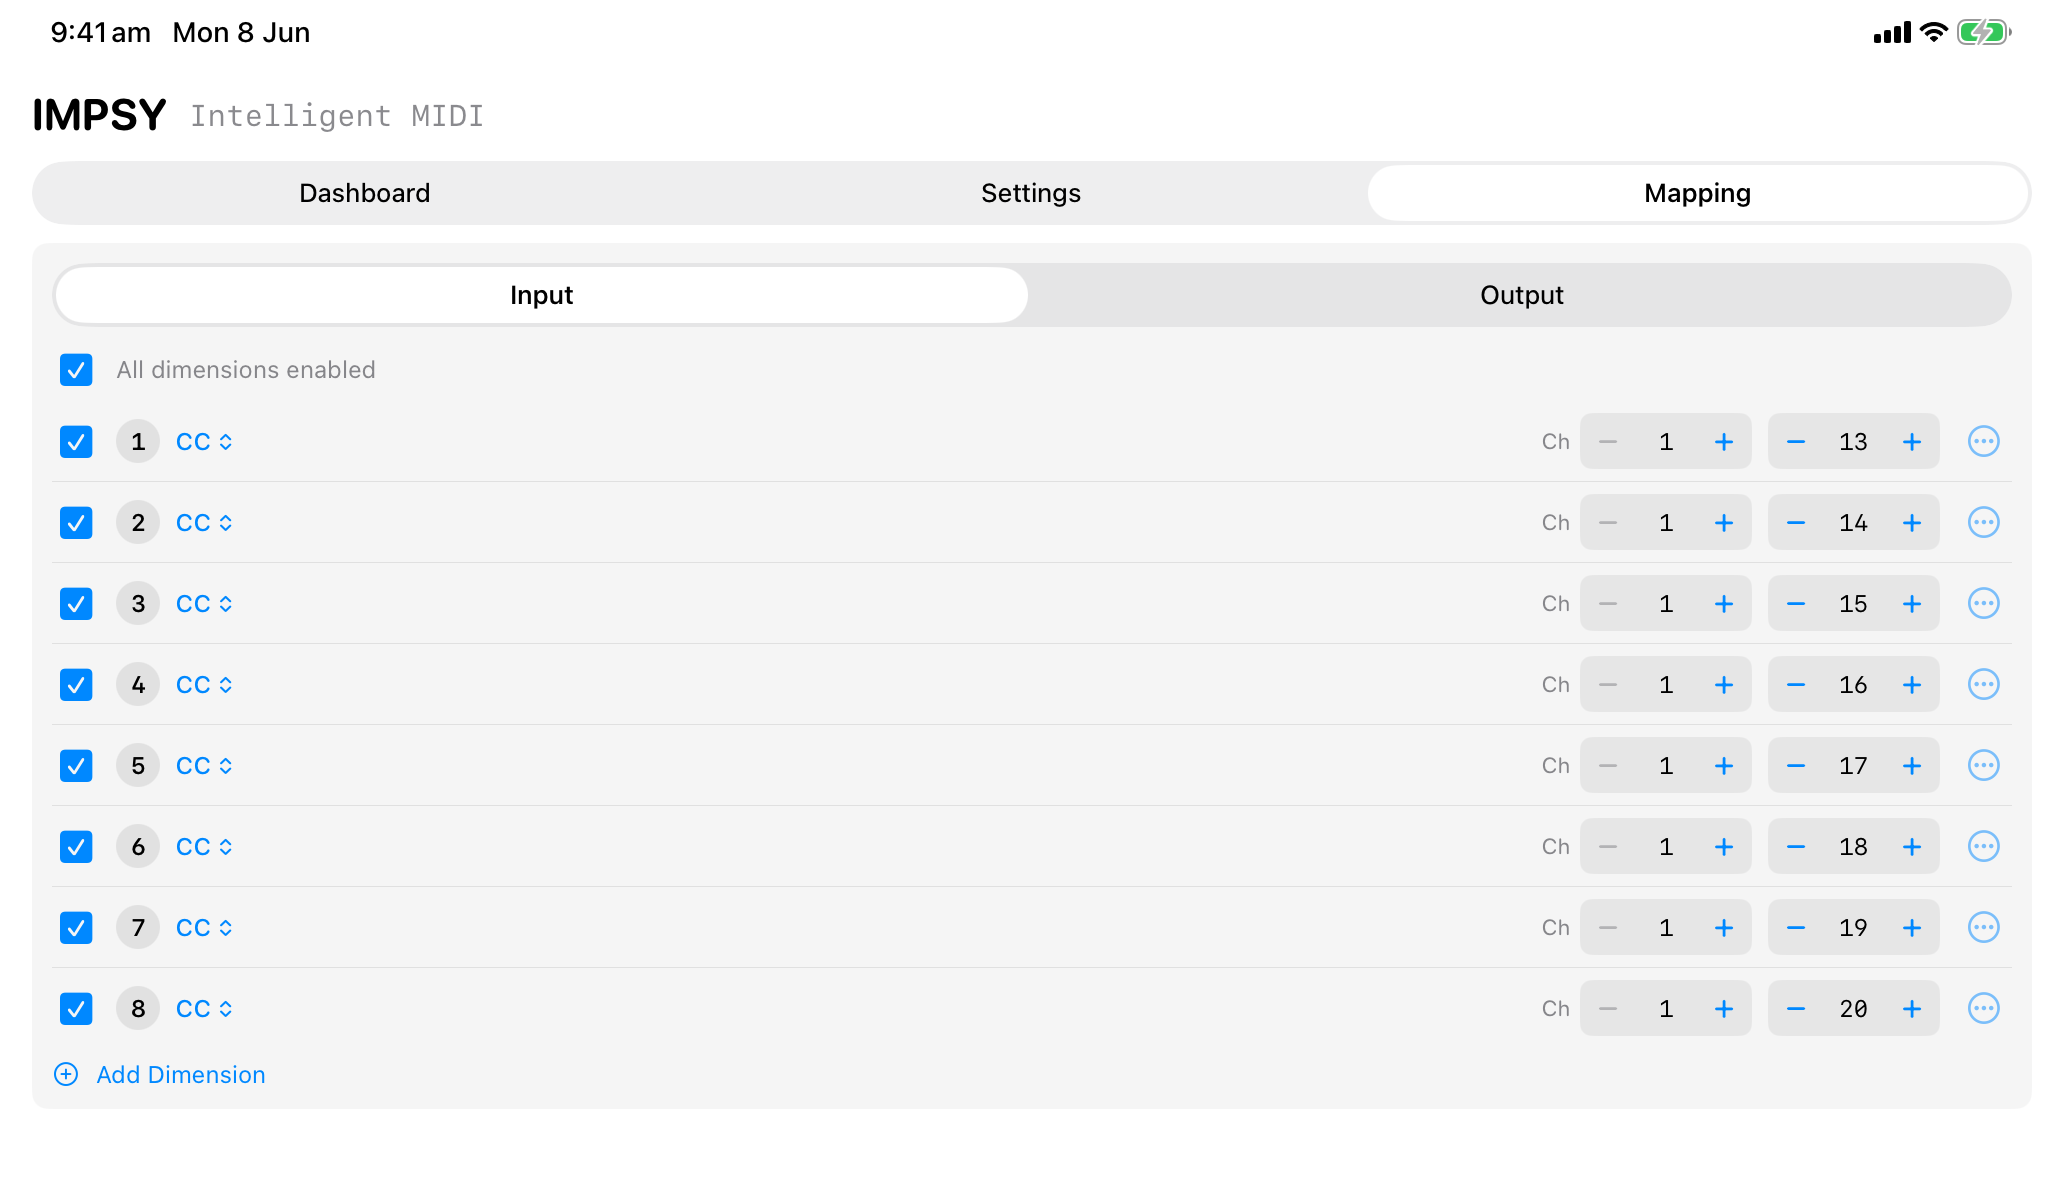Screen dimensions: 2064x1180
Task: Open more options for dimension 4
Action: tap(1983, 684)
